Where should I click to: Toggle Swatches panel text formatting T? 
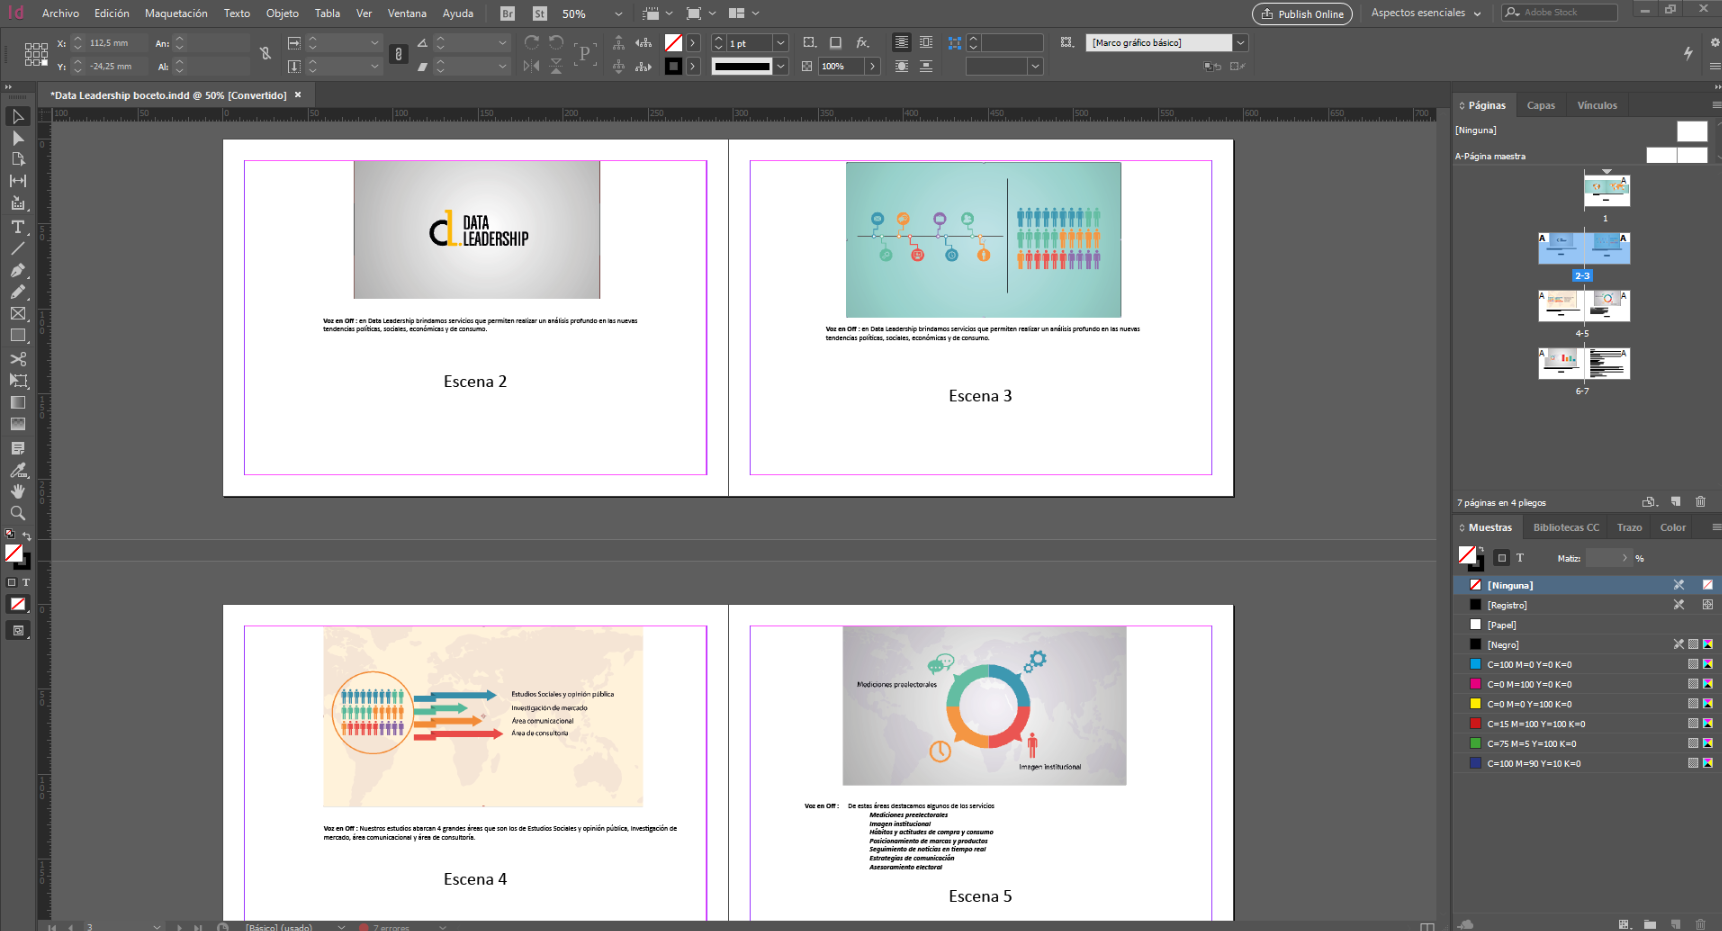point(1520,558)
